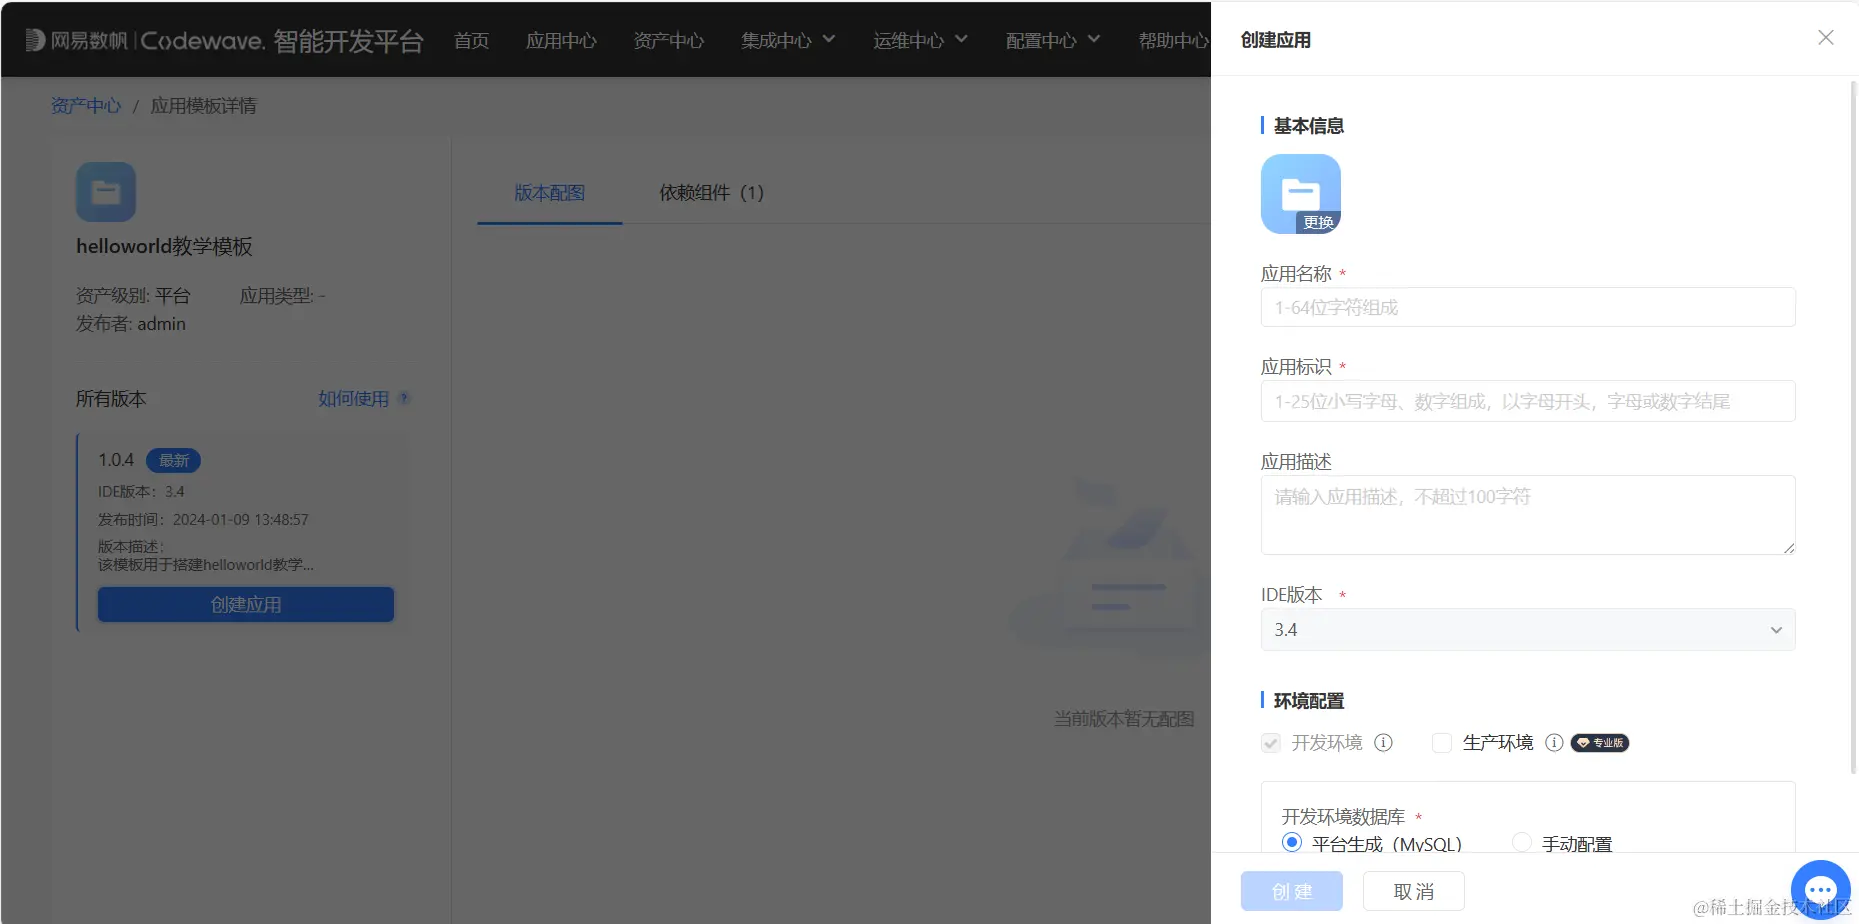Click the help icon beside 如何使用
The height and width of the screenshot is (924, 1859).
click(404, 398)
